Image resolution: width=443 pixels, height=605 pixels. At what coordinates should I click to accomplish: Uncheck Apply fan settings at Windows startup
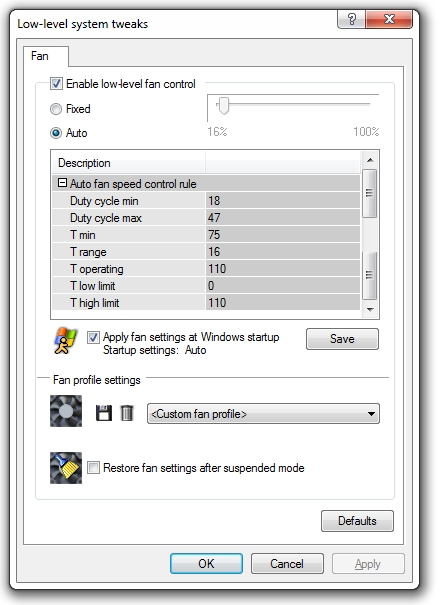[x=93, y=338]
